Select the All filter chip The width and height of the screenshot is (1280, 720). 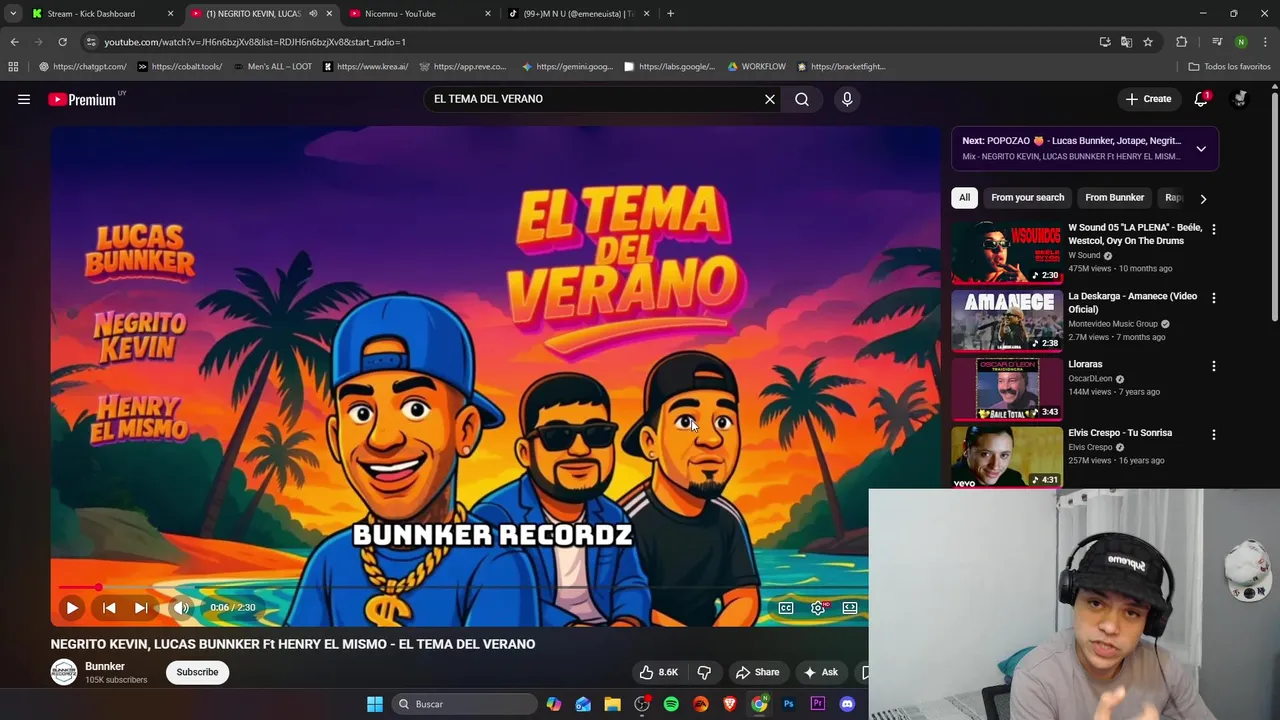click(x=964, y=197)
